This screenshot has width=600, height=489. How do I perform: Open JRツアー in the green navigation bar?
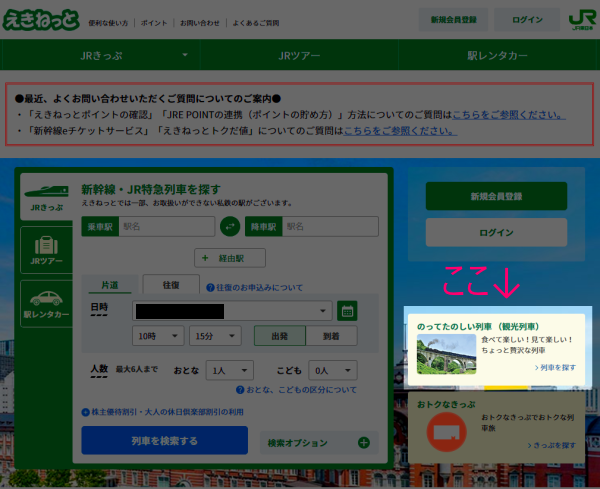[299, 55]
